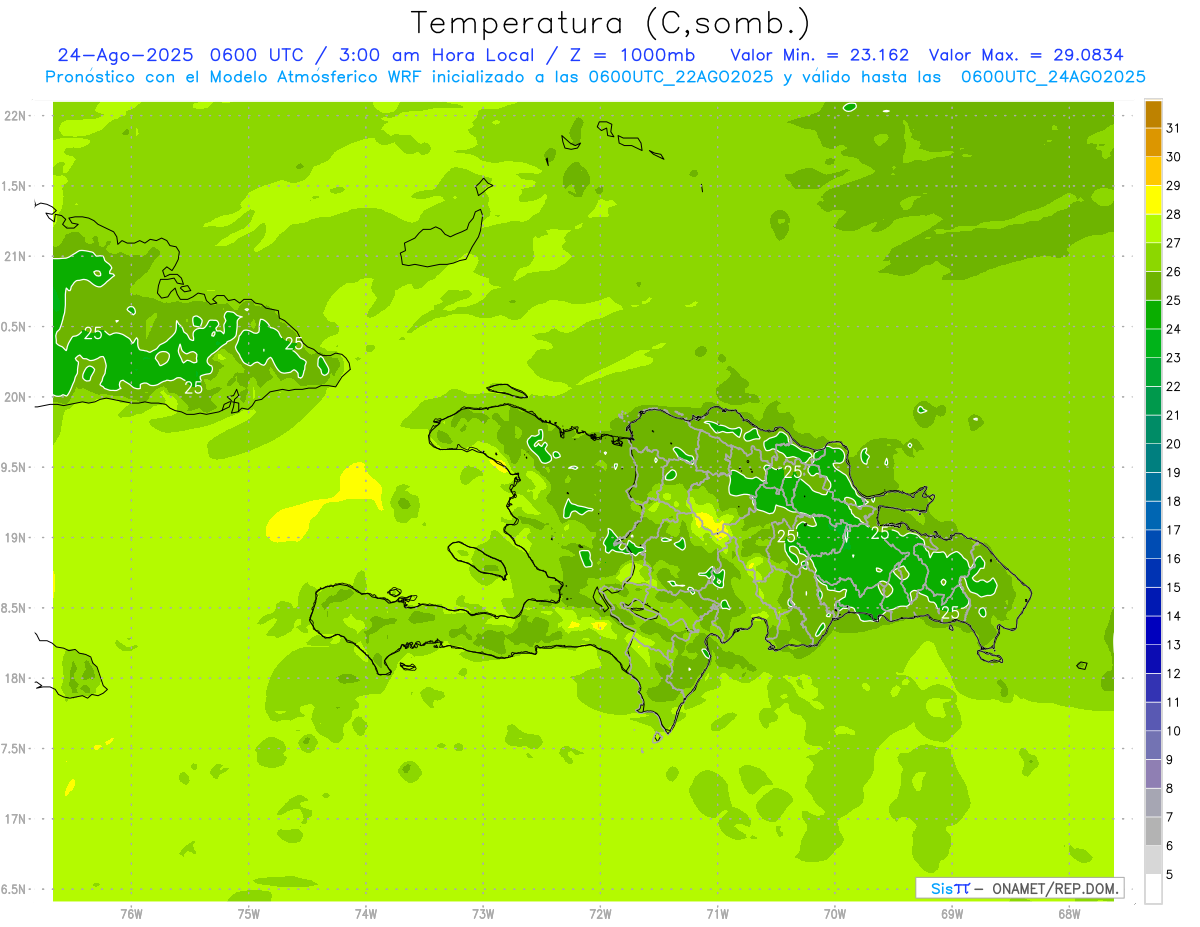Click the "19N" latitude label
The height and width of the screenshot is (927, 1200).
[x=14, y=538]
